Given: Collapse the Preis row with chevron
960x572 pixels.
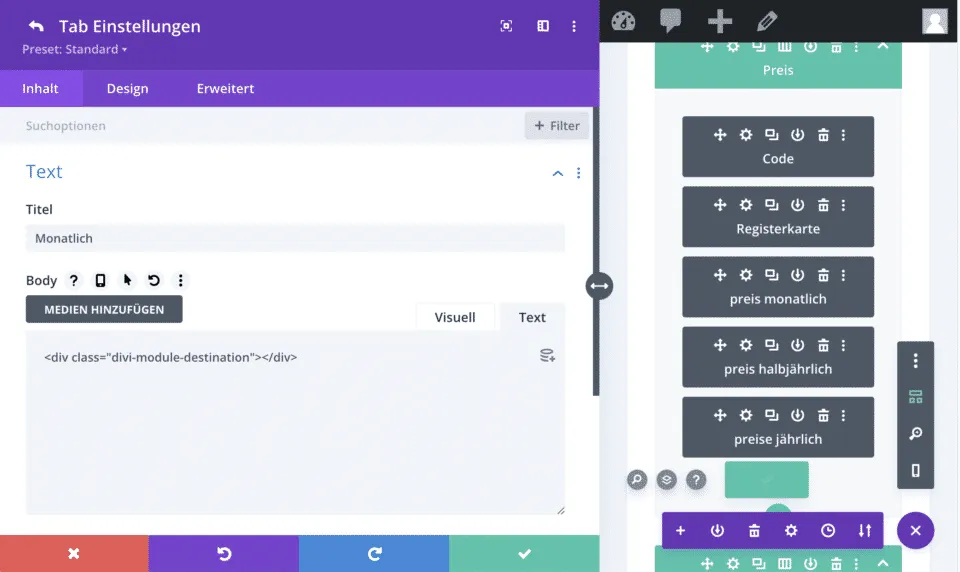Looking at the screenshot, I should [x=882, y=46].
